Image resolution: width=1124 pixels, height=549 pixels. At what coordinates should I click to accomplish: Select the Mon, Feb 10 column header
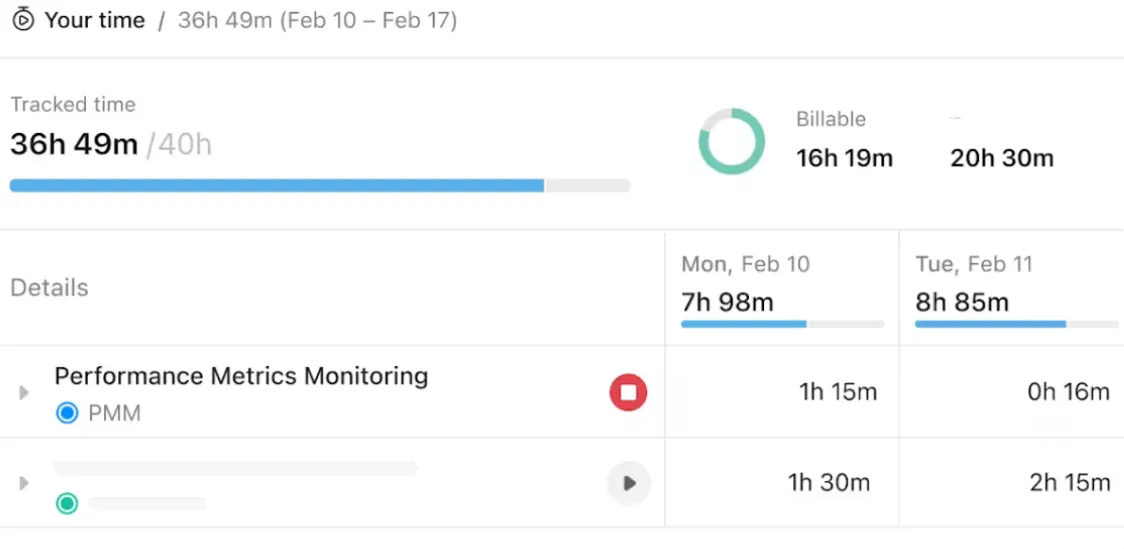click(x=746, y=264)
